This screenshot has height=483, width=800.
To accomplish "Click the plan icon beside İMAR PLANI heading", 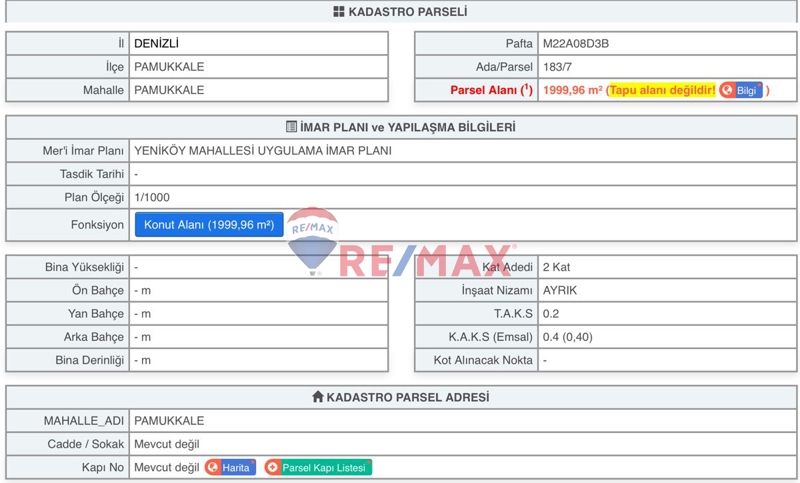I will tap(291, 128).
